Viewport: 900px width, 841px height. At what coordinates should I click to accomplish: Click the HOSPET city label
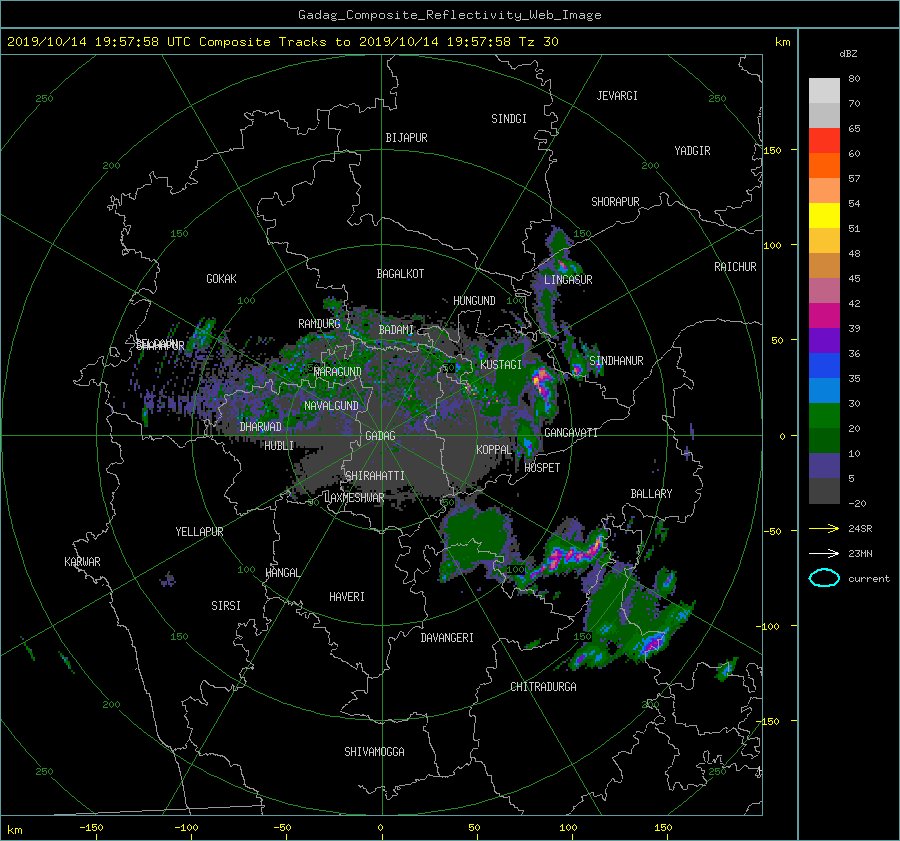tap(542, 468)
